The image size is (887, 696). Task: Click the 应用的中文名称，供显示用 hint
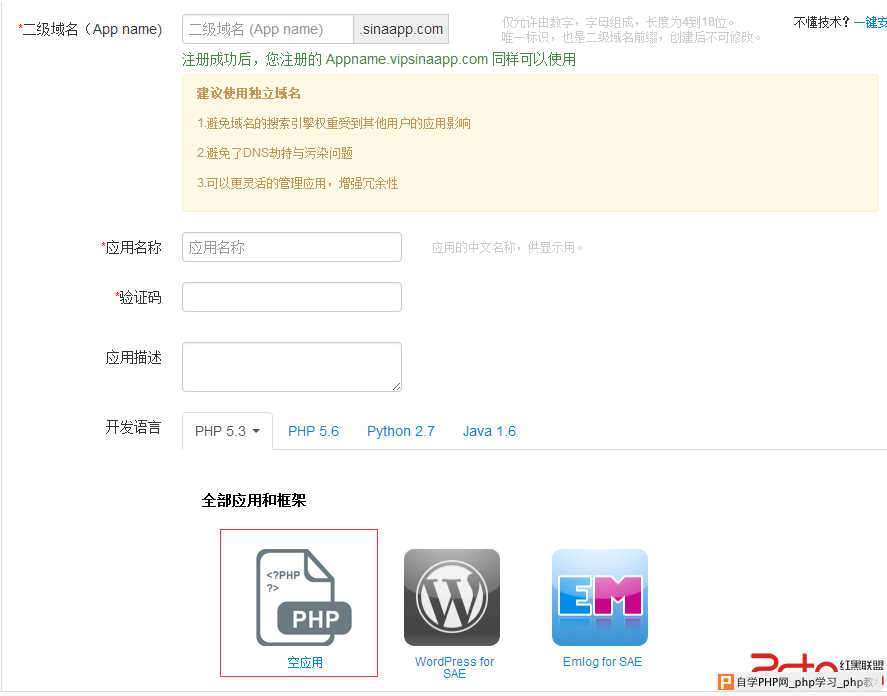[x=507, y=247]
